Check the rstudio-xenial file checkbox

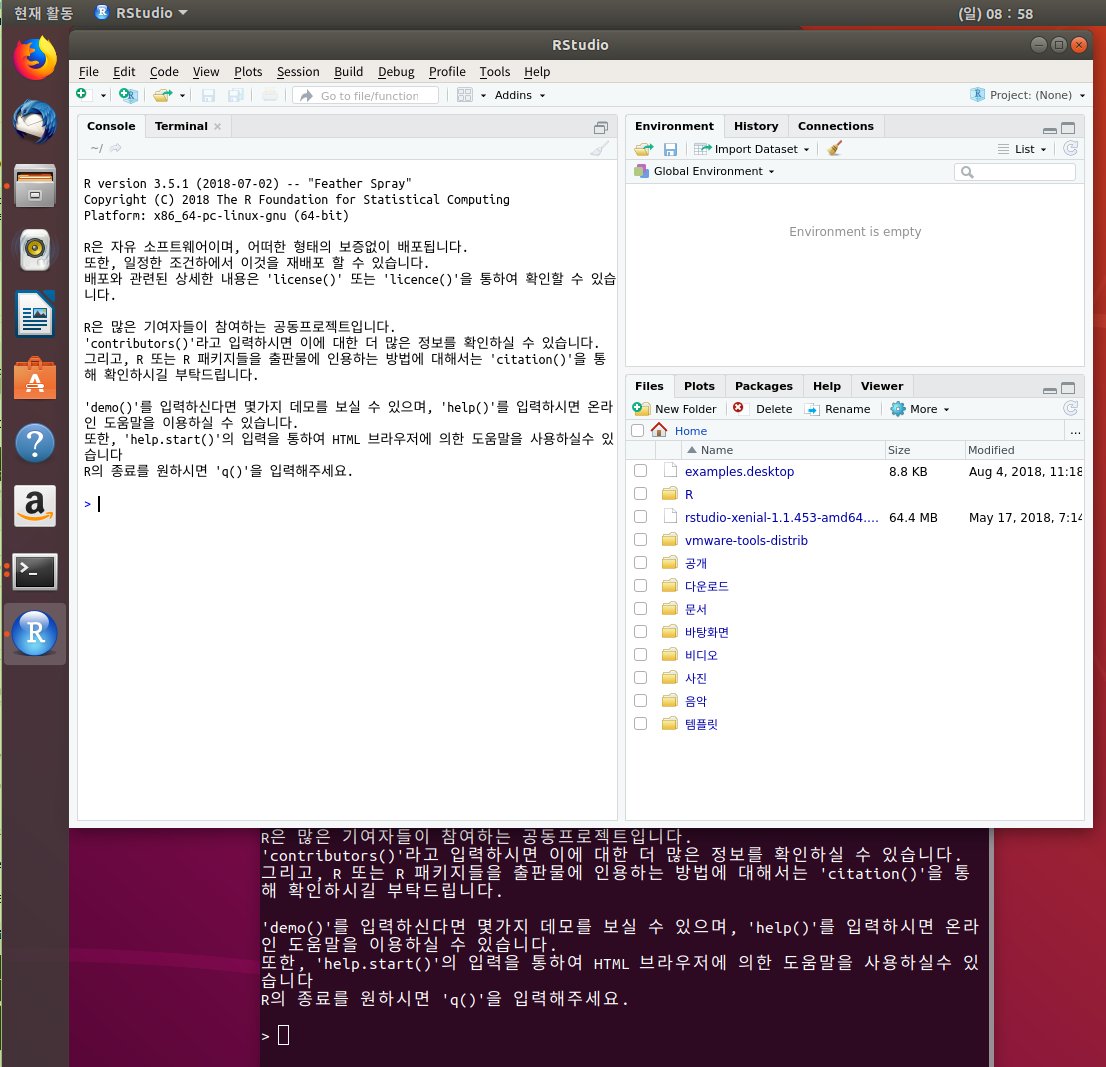pos(640,516)
